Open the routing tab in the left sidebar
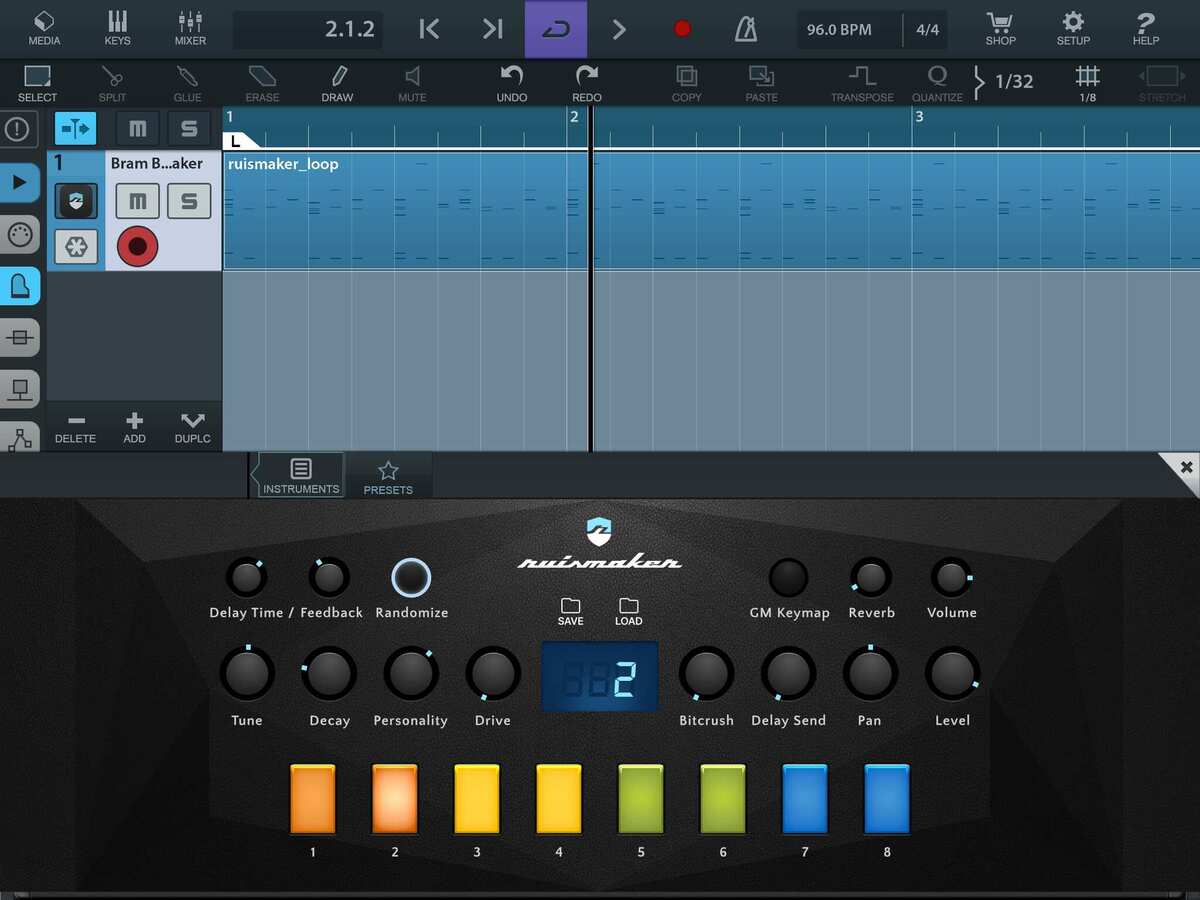 point(19,389)
